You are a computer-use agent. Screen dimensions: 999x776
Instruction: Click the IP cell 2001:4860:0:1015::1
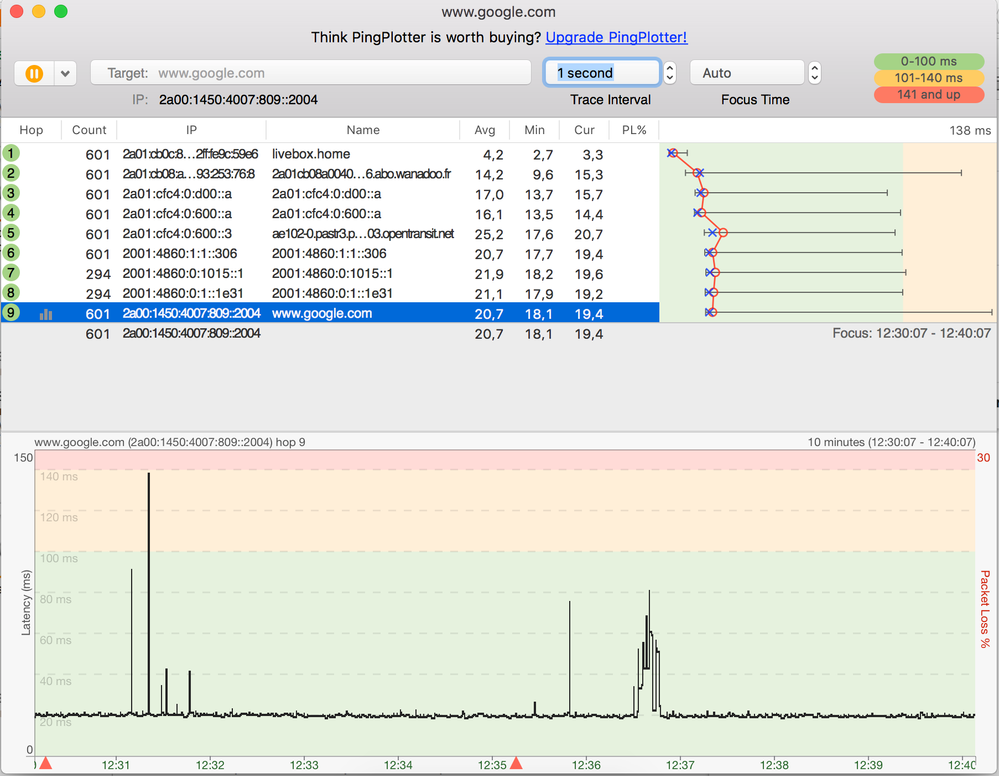coord(183,273)
